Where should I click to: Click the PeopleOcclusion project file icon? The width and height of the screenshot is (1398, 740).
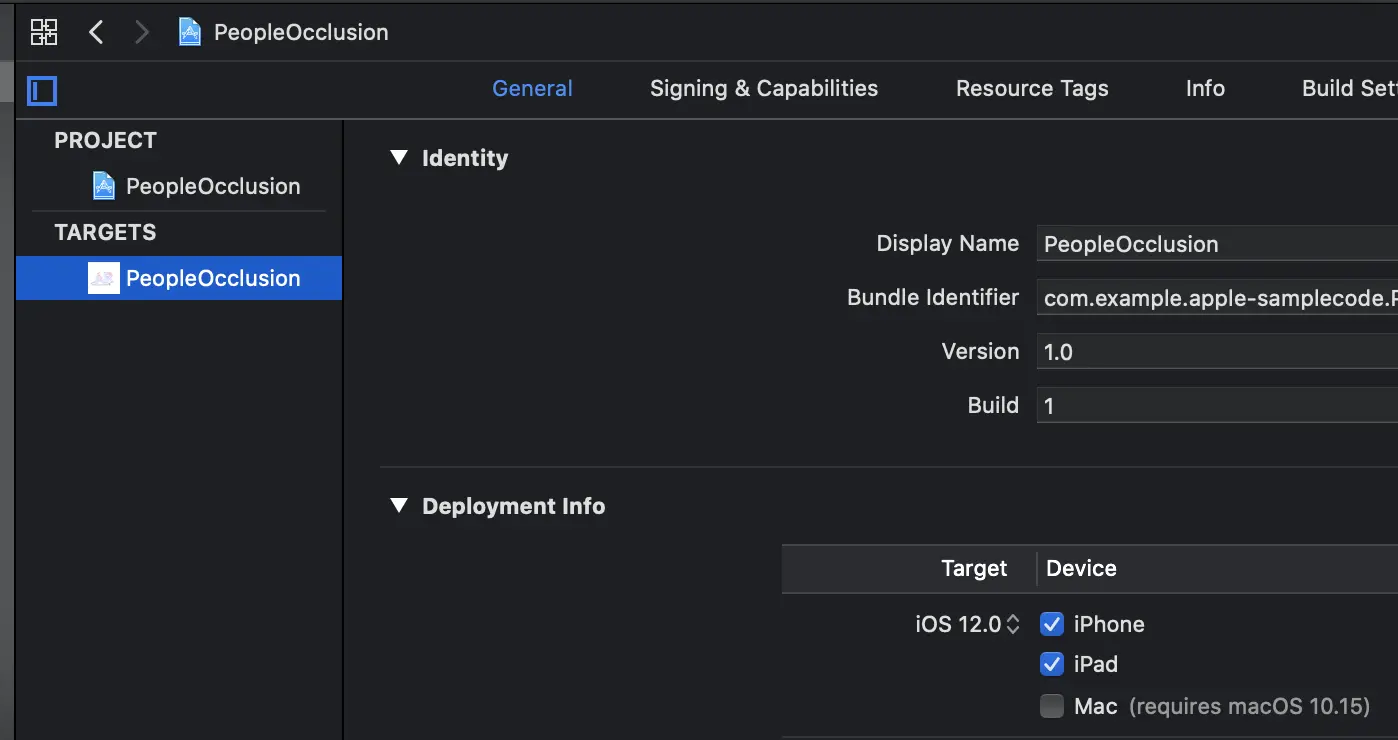(x=103, y=186)
